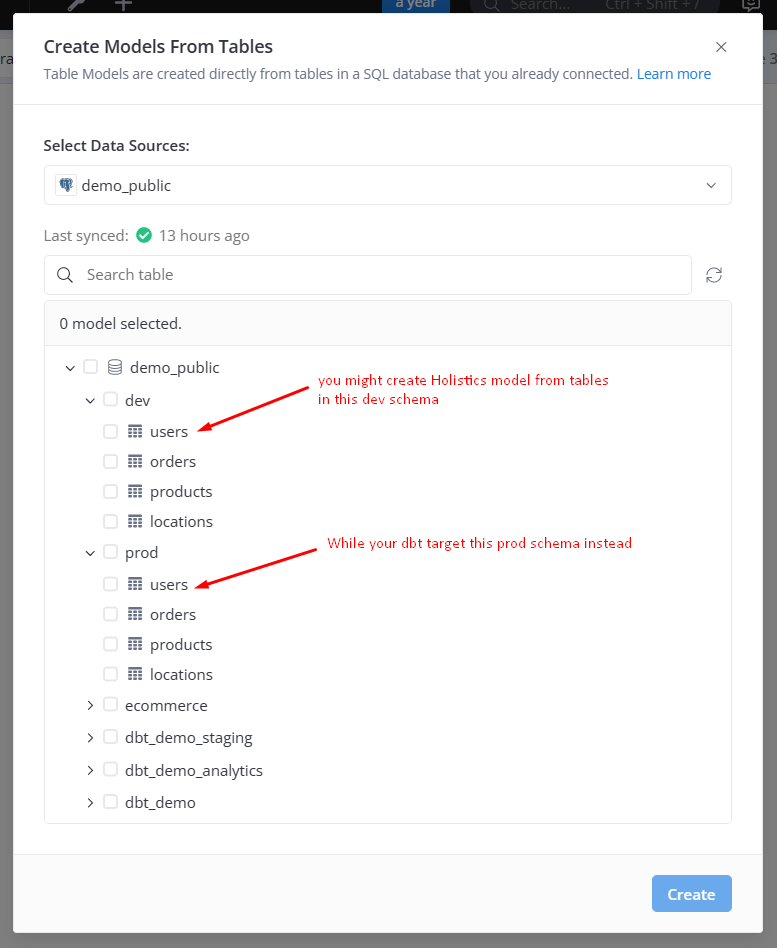Select the ecommerce schema checkbox
The height and width of the screenshot is (948, 777).
click(110, 704)
